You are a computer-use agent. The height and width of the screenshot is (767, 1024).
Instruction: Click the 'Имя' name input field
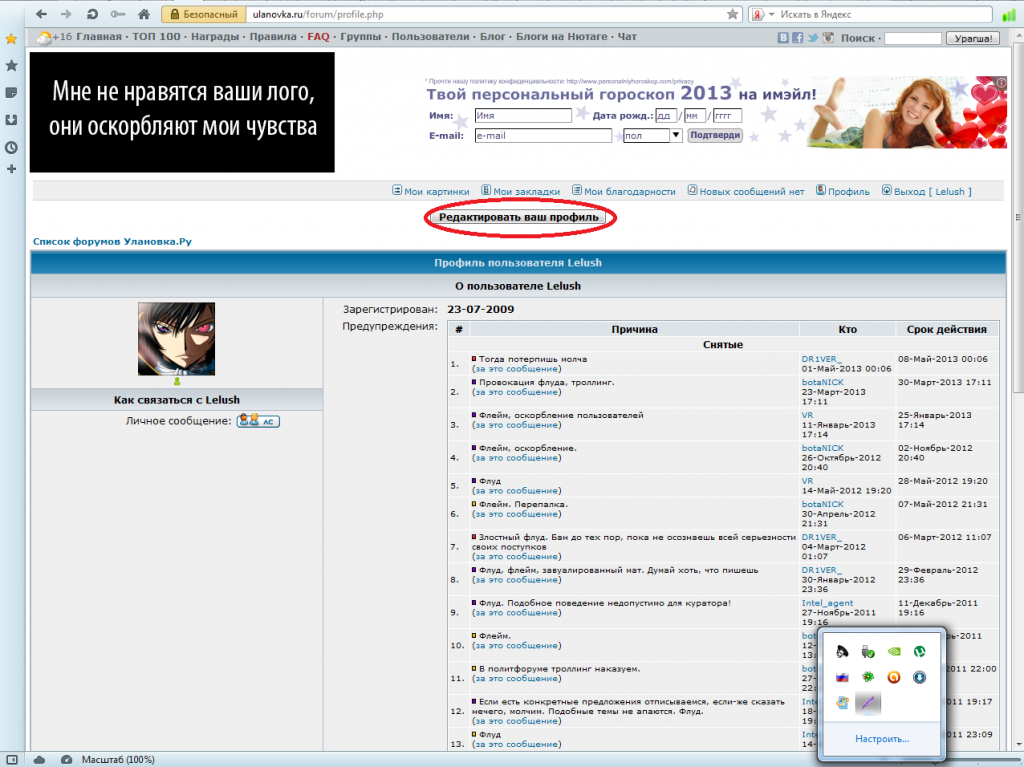[522, 115]
